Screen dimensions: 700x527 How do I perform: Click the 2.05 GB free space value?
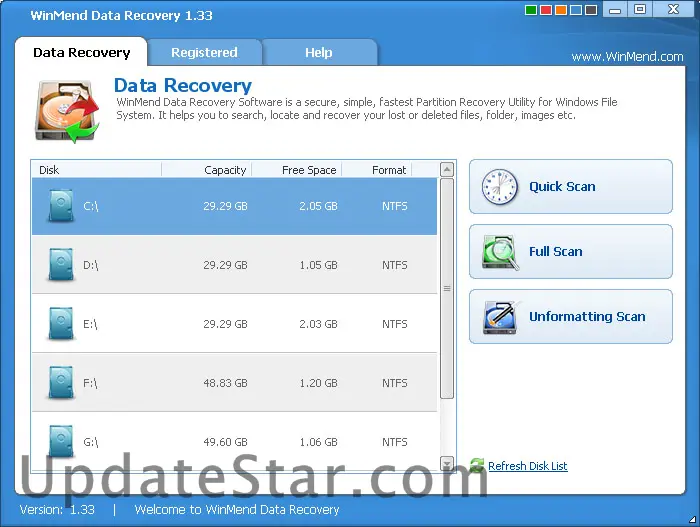click(x=318, y=206)
